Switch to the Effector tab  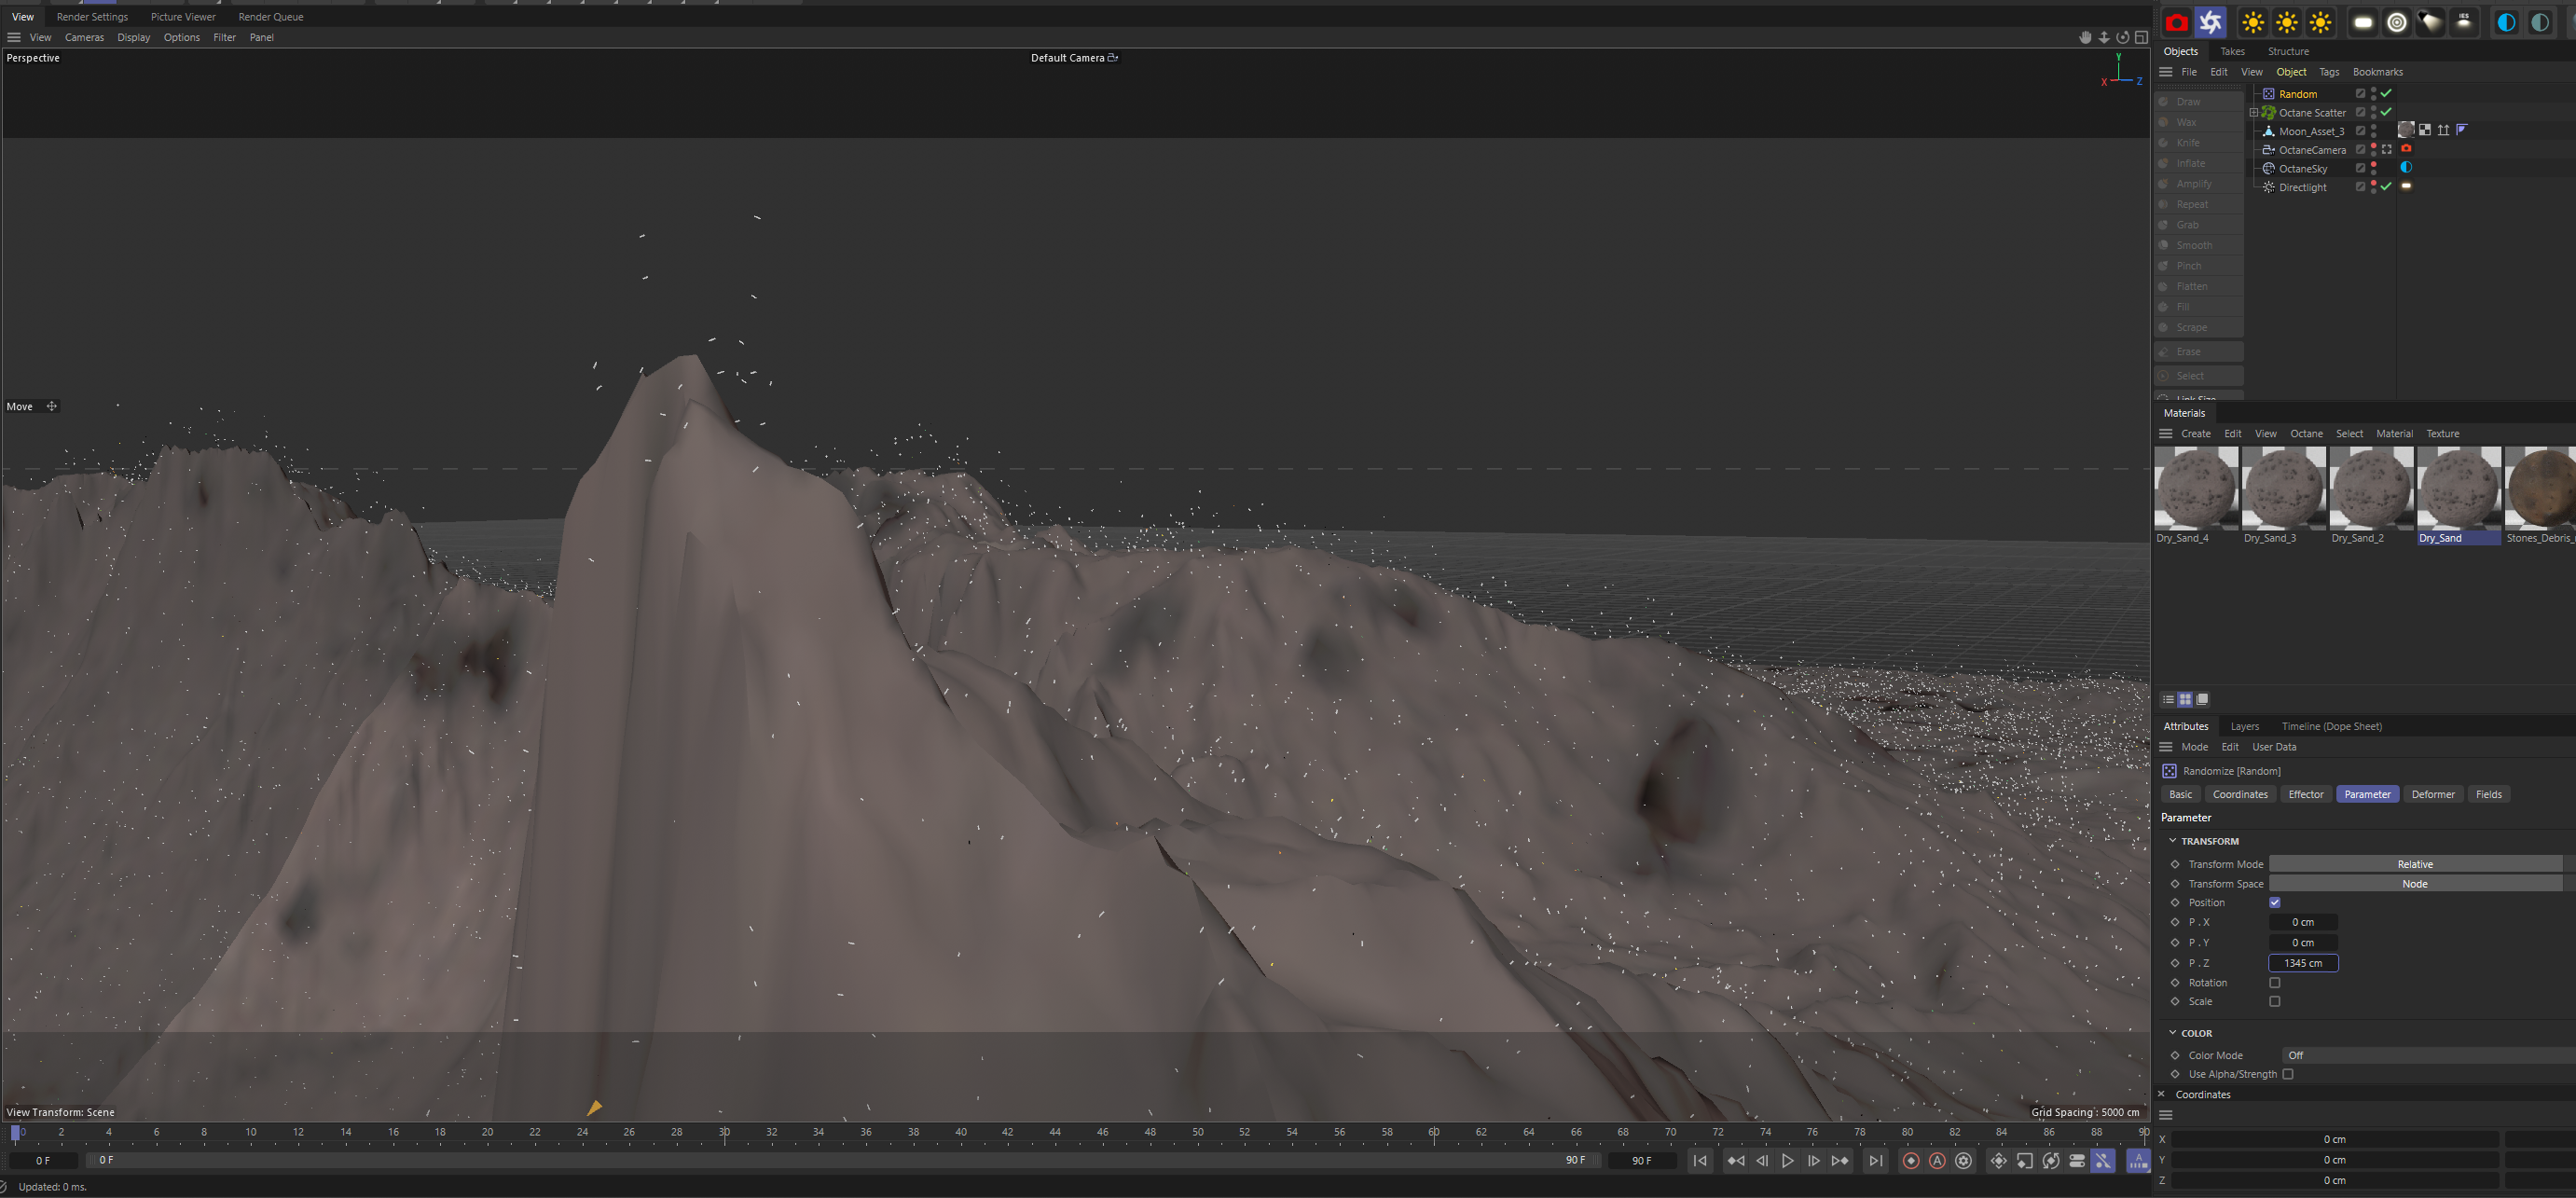coord(2305,794)
